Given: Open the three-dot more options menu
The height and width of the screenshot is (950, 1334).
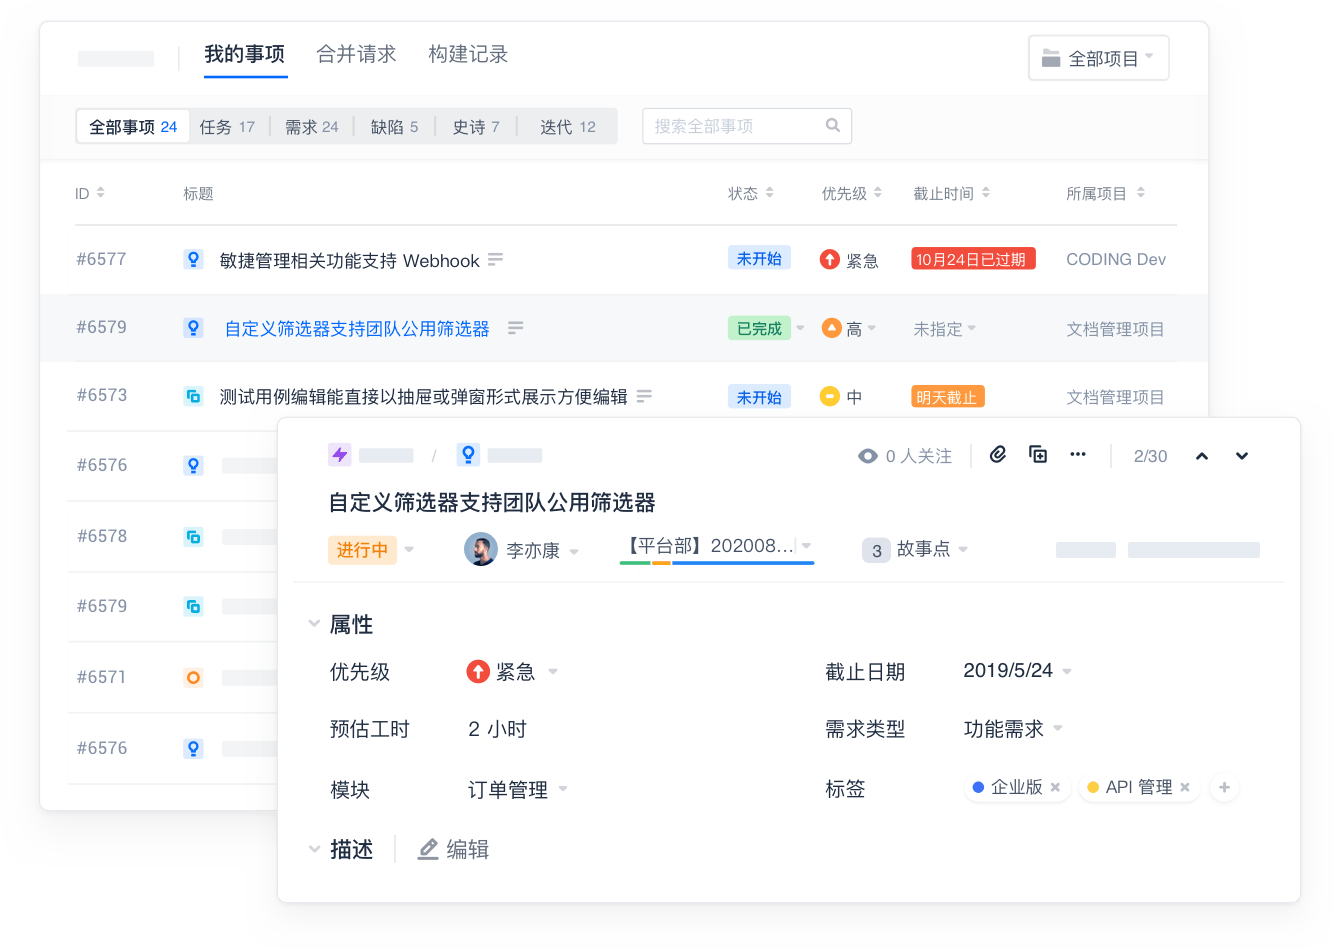Looking at the screenshot, I should [1077, 455].
